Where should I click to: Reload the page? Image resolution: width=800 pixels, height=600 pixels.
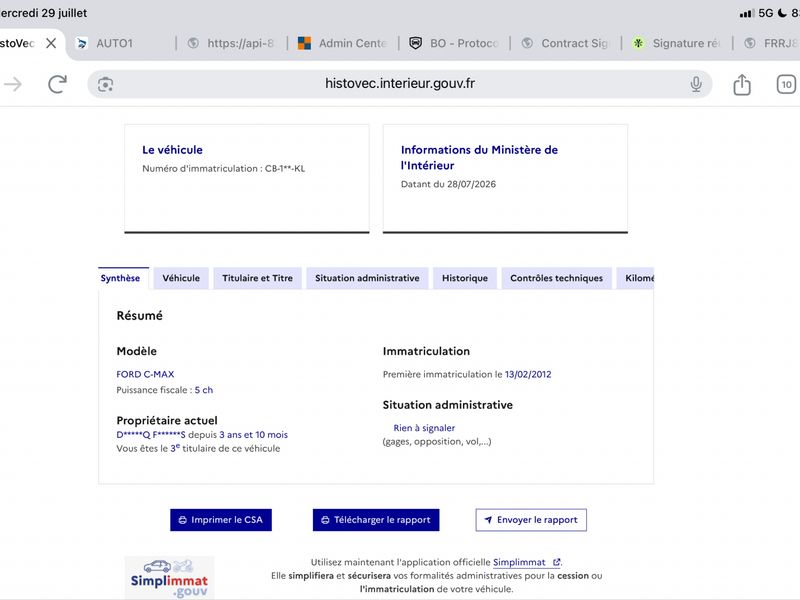pos(57,84)
